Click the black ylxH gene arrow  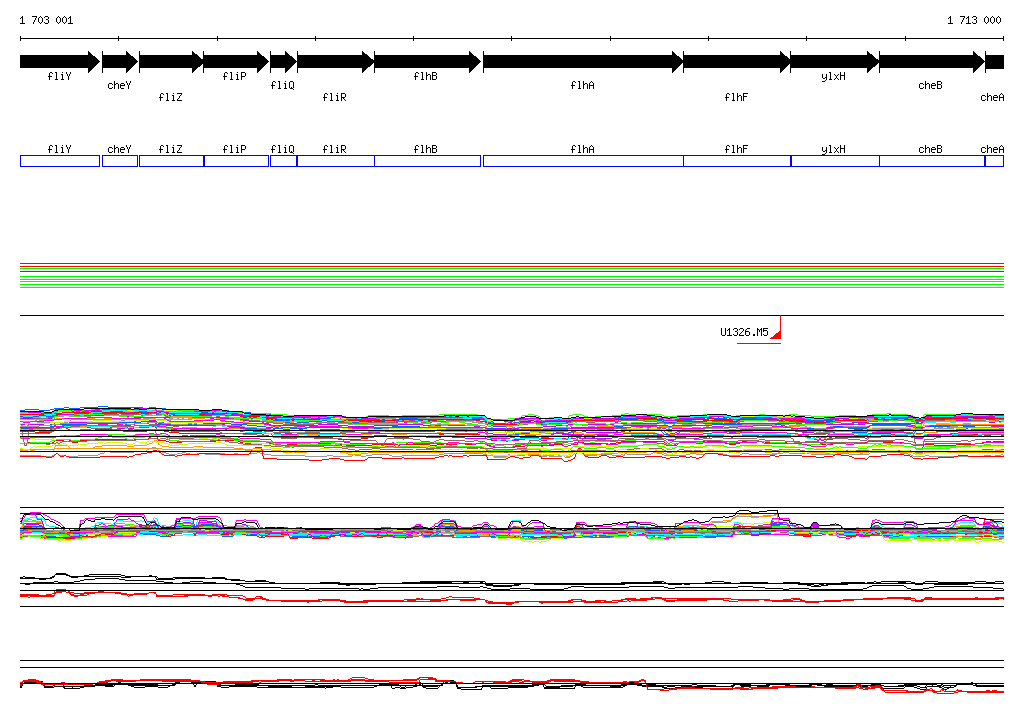click(x=834, y=62)
